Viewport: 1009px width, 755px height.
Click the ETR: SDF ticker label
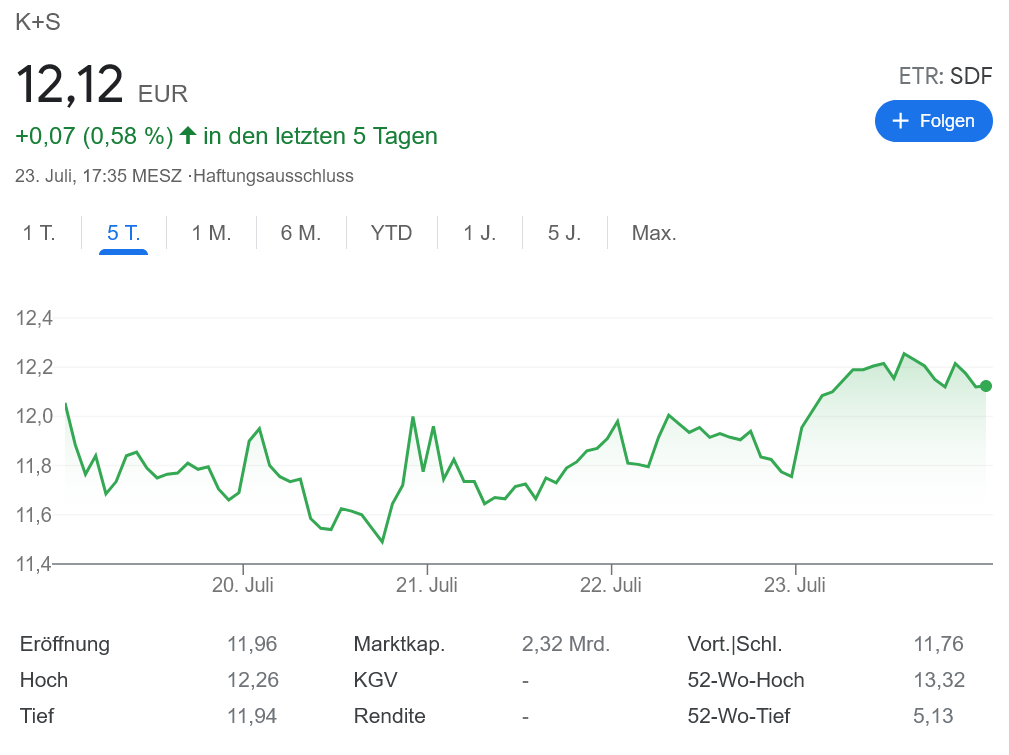[945, 76]
